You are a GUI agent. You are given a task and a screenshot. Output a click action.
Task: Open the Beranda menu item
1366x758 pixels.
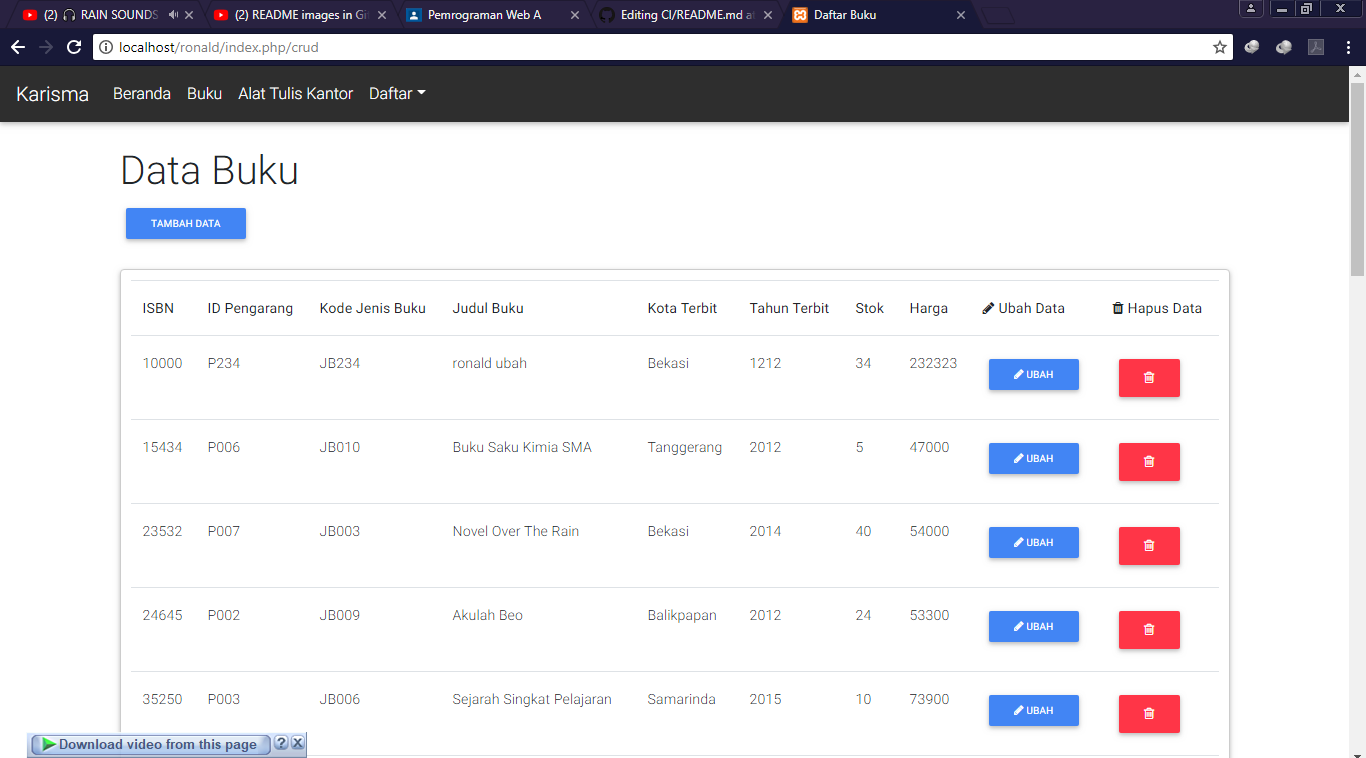point(142,93)
